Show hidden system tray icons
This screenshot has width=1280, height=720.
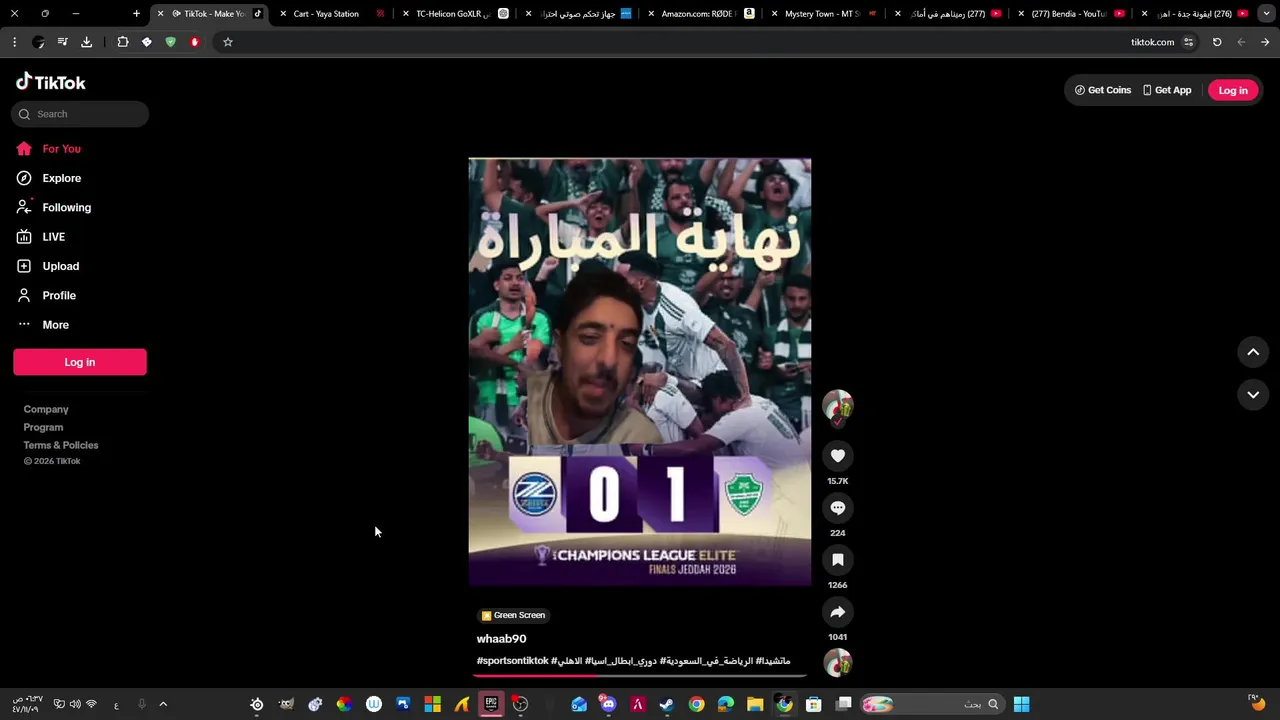pyautogui.click(x=163, y=704)
